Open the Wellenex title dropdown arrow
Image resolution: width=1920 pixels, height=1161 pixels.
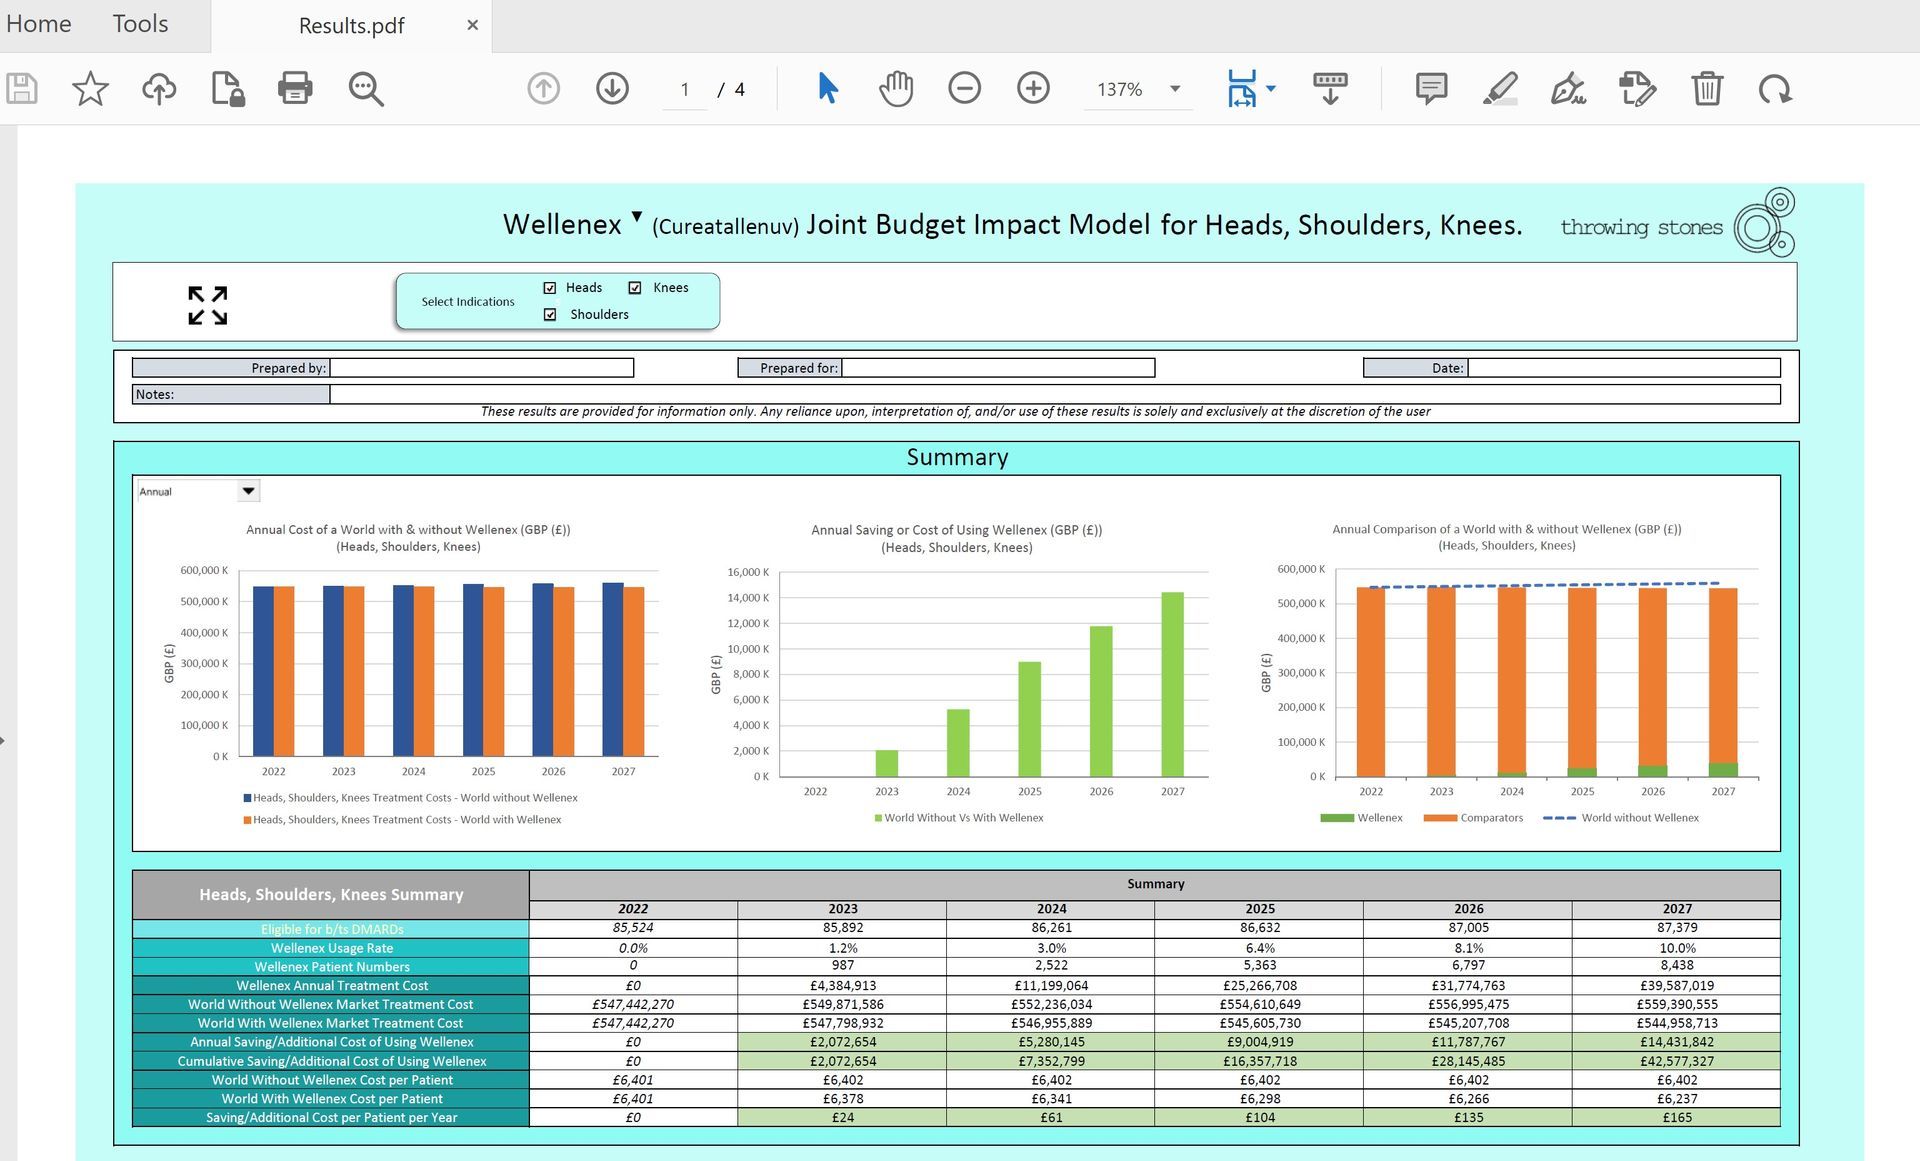[637, 216]
